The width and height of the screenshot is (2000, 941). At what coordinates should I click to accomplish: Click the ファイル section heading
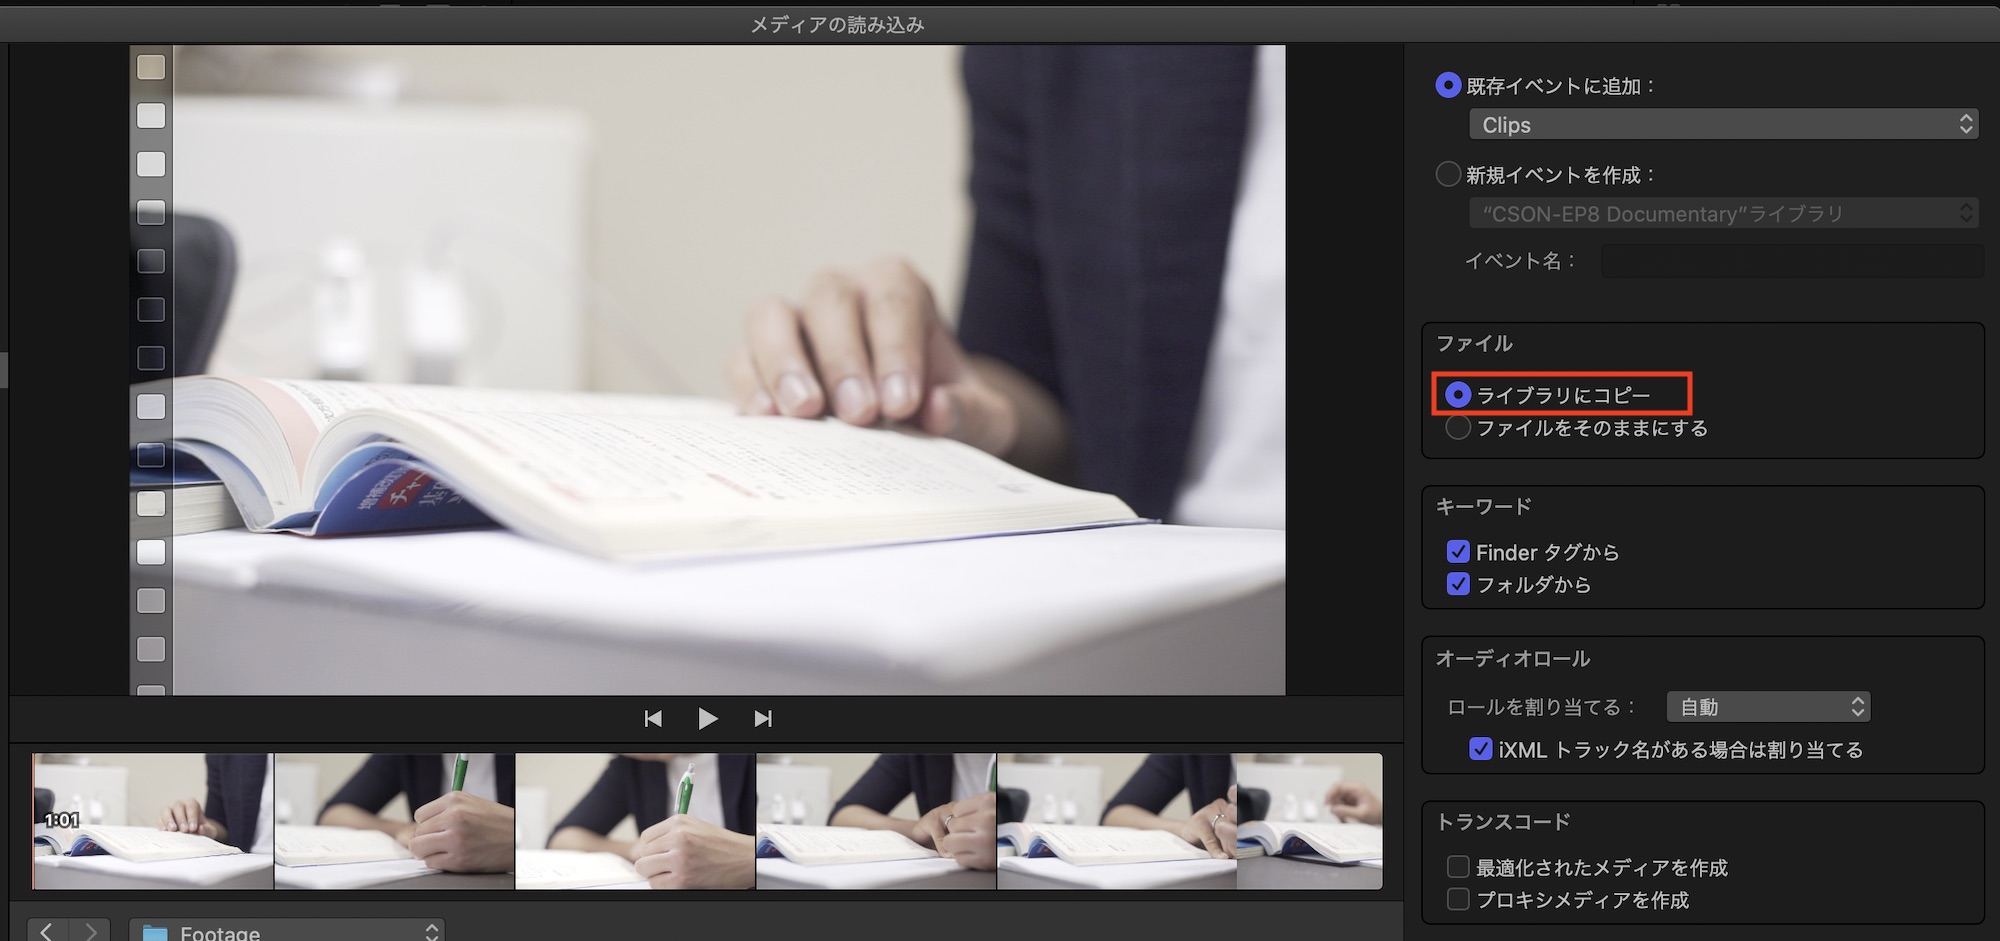[1475, 344]
